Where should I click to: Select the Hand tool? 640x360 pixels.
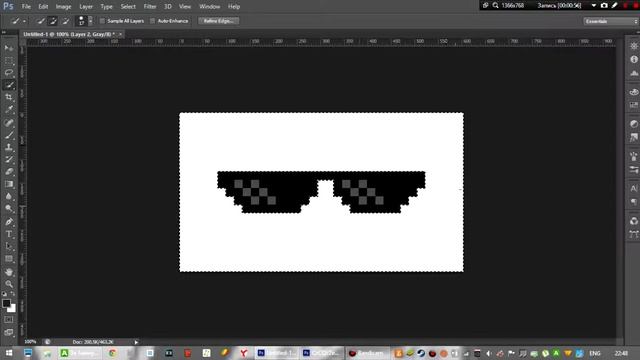9,272
